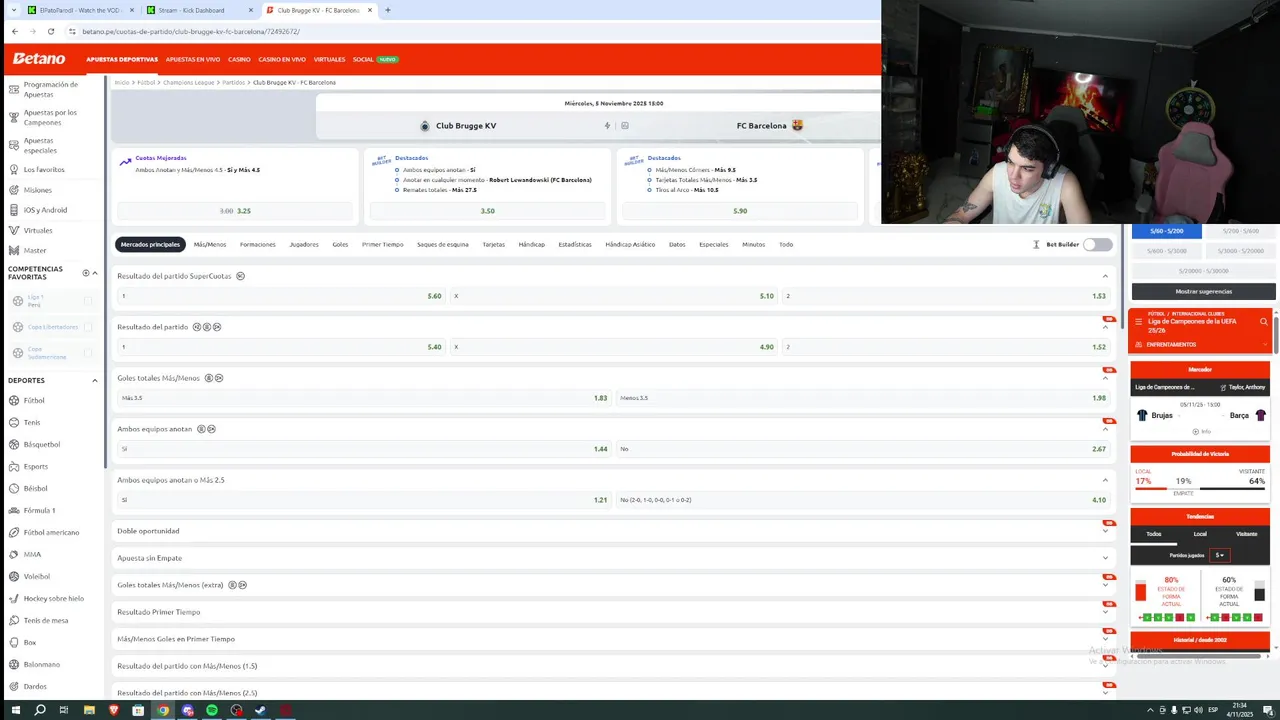This screenshot has height=720, width=1280.
Task: Click the search icon in the UEFA widget
Action: coord(1264,322)
